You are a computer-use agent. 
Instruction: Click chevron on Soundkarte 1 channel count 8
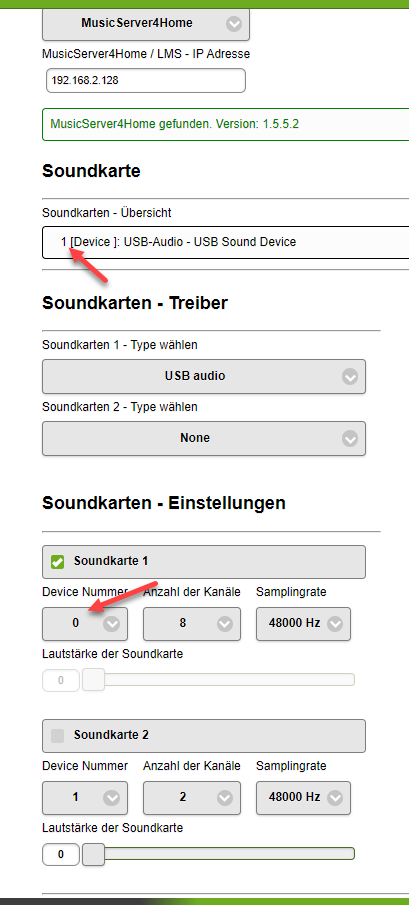click(x=224, y=624)
